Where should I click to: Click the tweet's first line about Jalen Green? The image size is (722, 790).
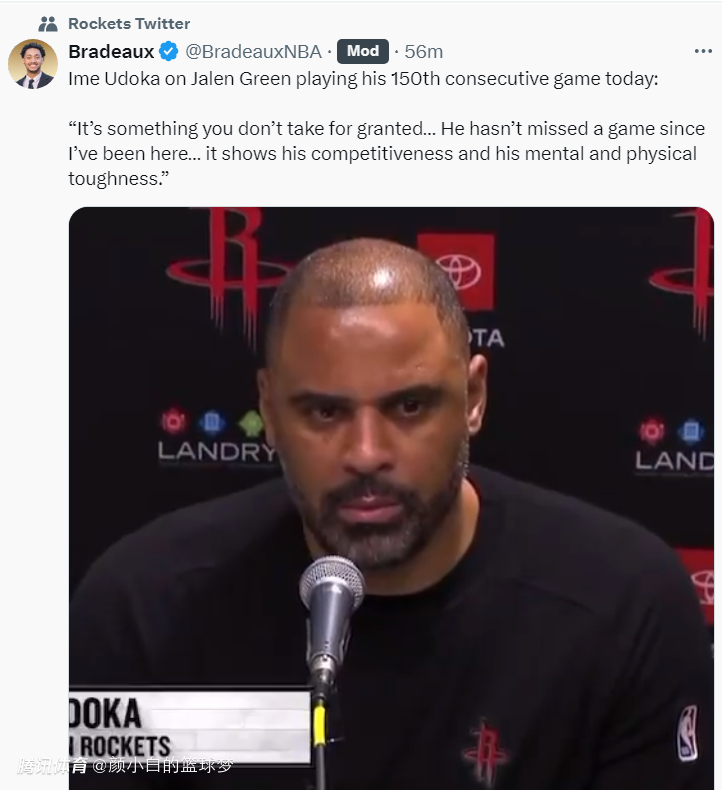point(363,79)
